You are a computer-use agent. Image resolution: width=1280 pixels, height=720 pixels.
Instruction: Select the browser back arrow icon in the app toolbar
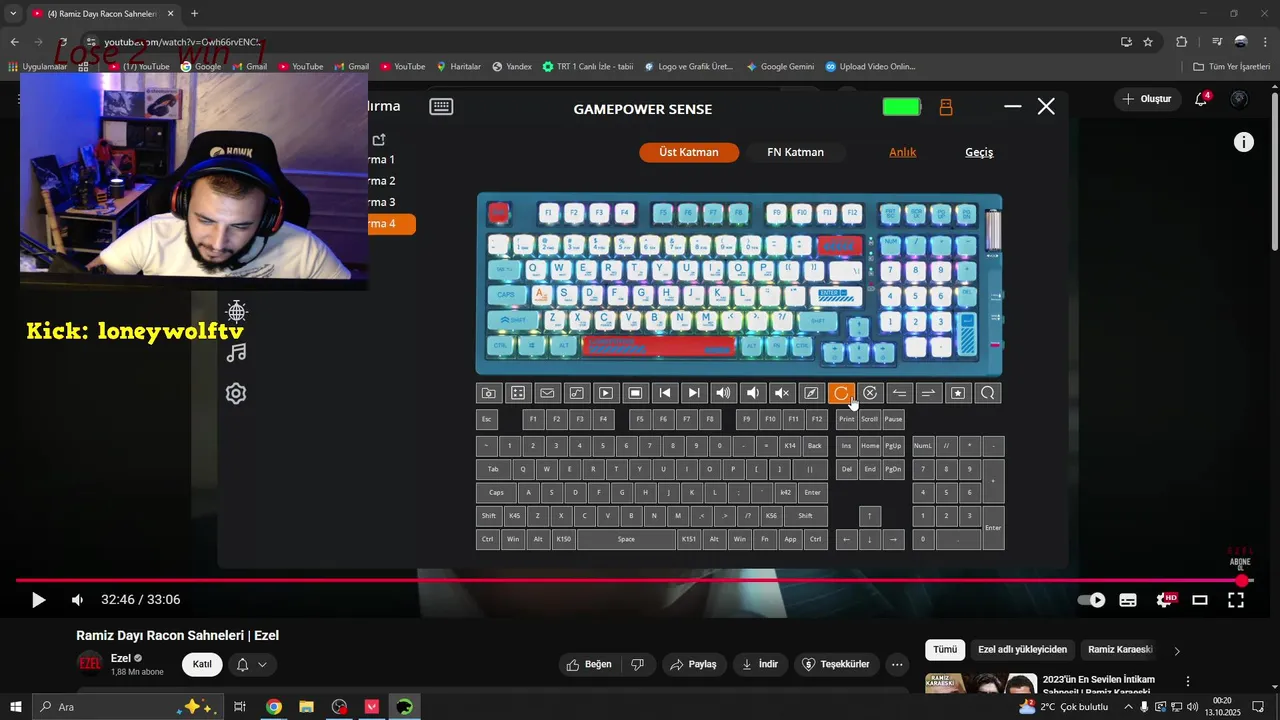[900, 393]
